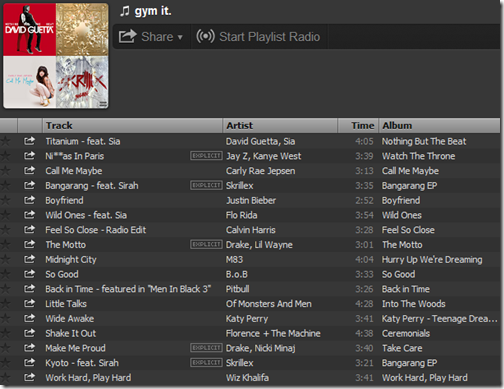This screenshot has width=504, height=389.
Task: Click Explicit badge on The Motto row
Action: (x=206, y=244)
